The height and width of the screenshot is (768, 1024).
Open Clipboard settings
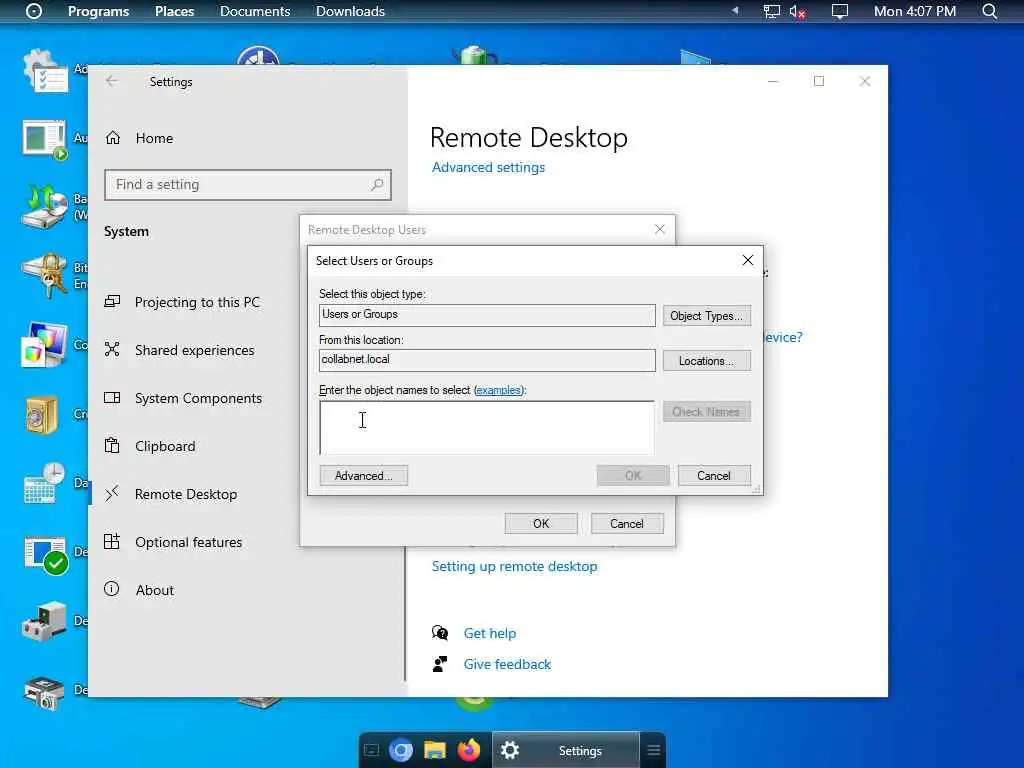165,447
